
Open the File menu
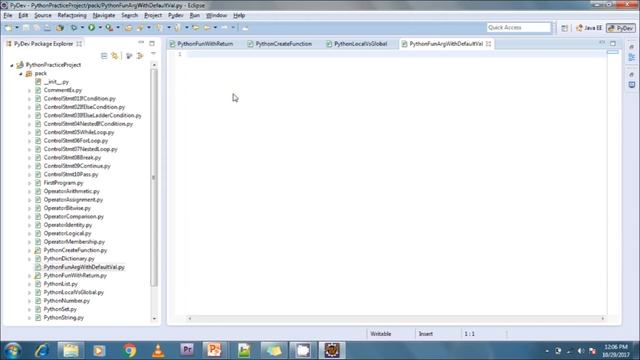pos(8,16)
